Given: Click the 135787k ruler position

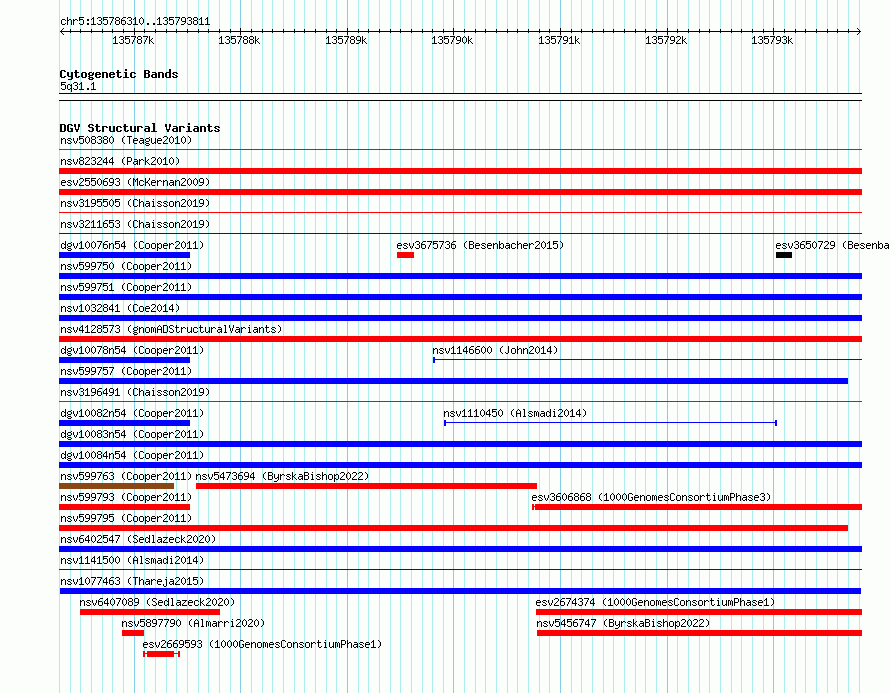Looking at the screenshot, I should pos(133,40).
